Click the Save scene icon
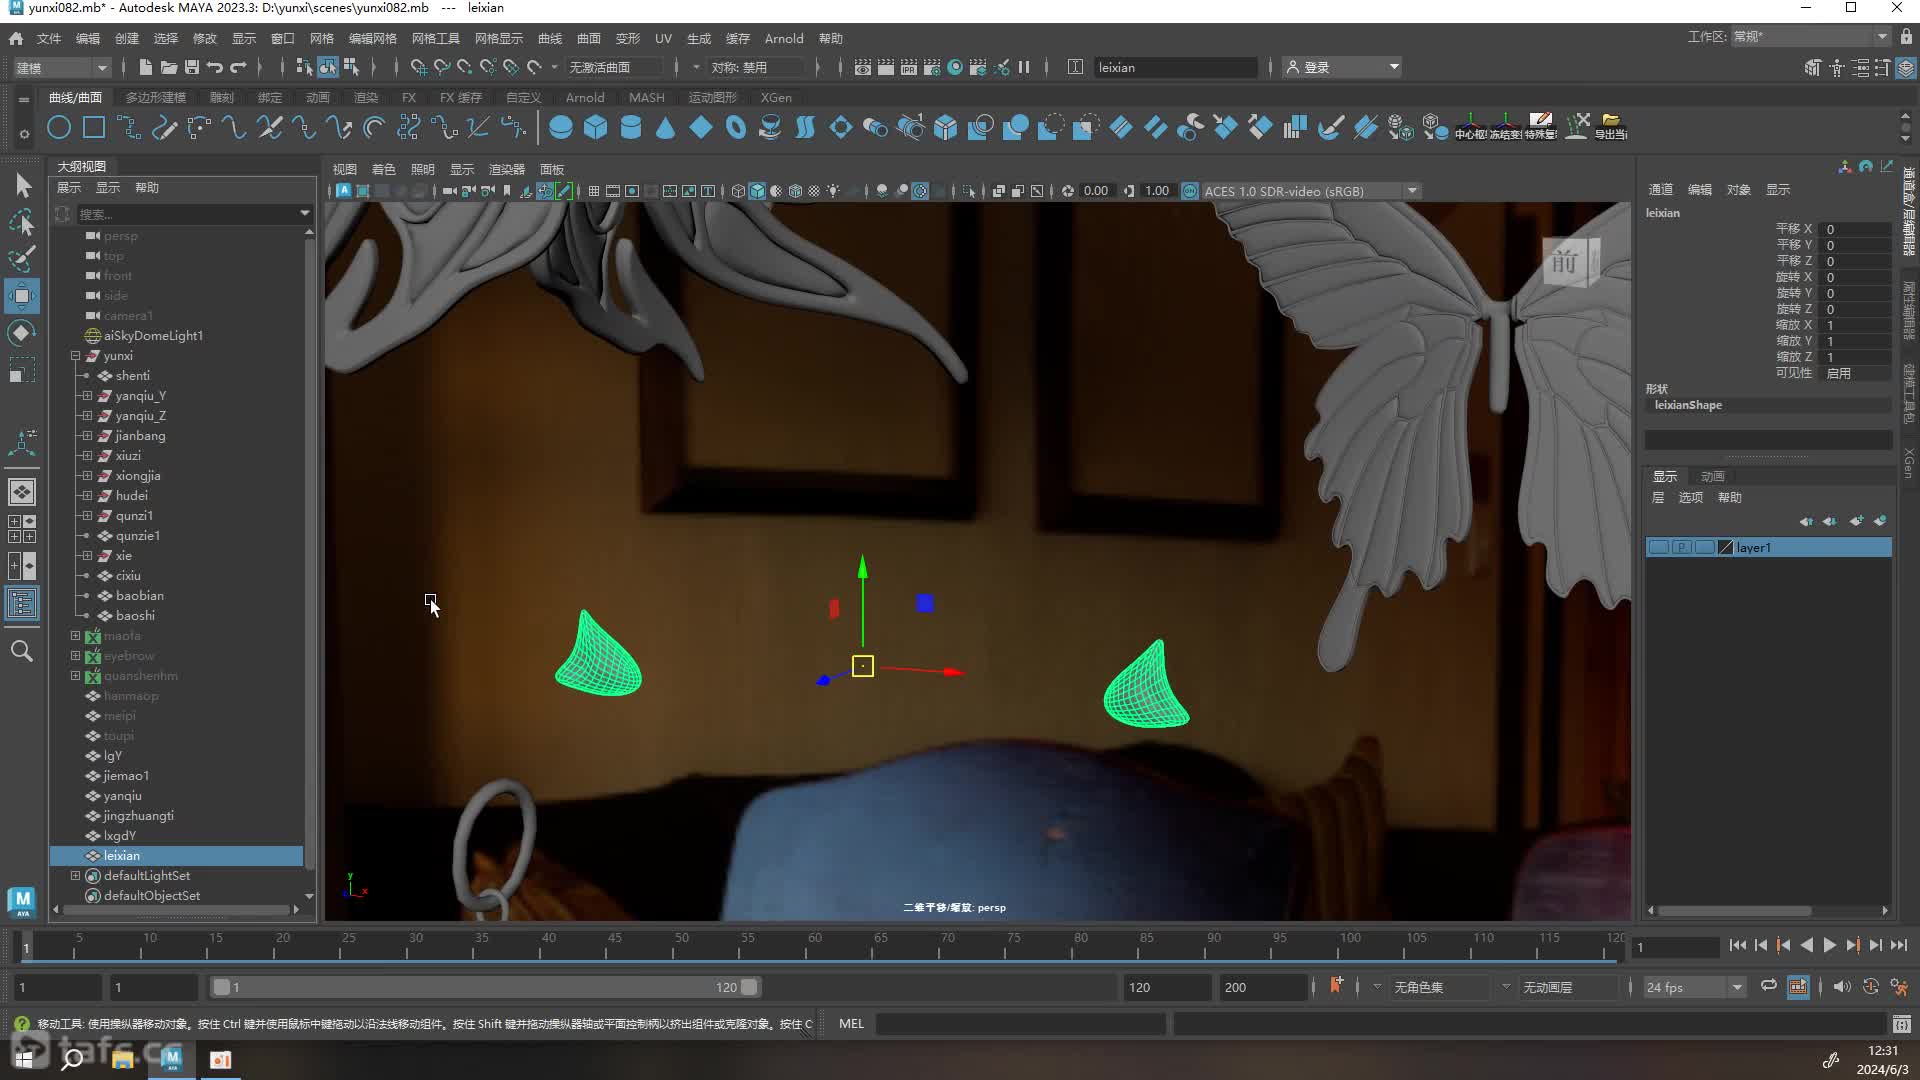 (192, 67)
